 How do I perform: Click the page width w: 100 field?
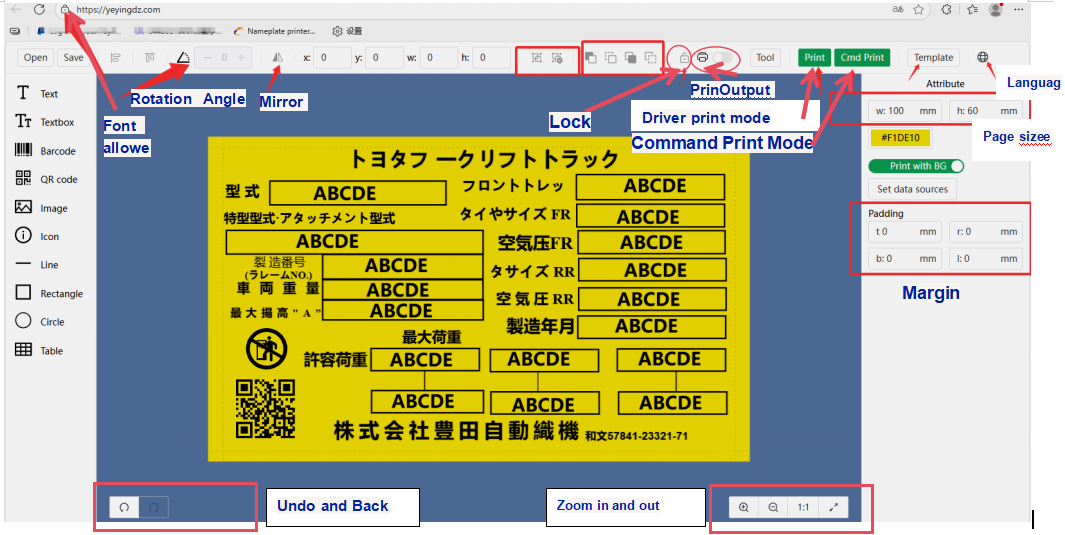[904, 110]
